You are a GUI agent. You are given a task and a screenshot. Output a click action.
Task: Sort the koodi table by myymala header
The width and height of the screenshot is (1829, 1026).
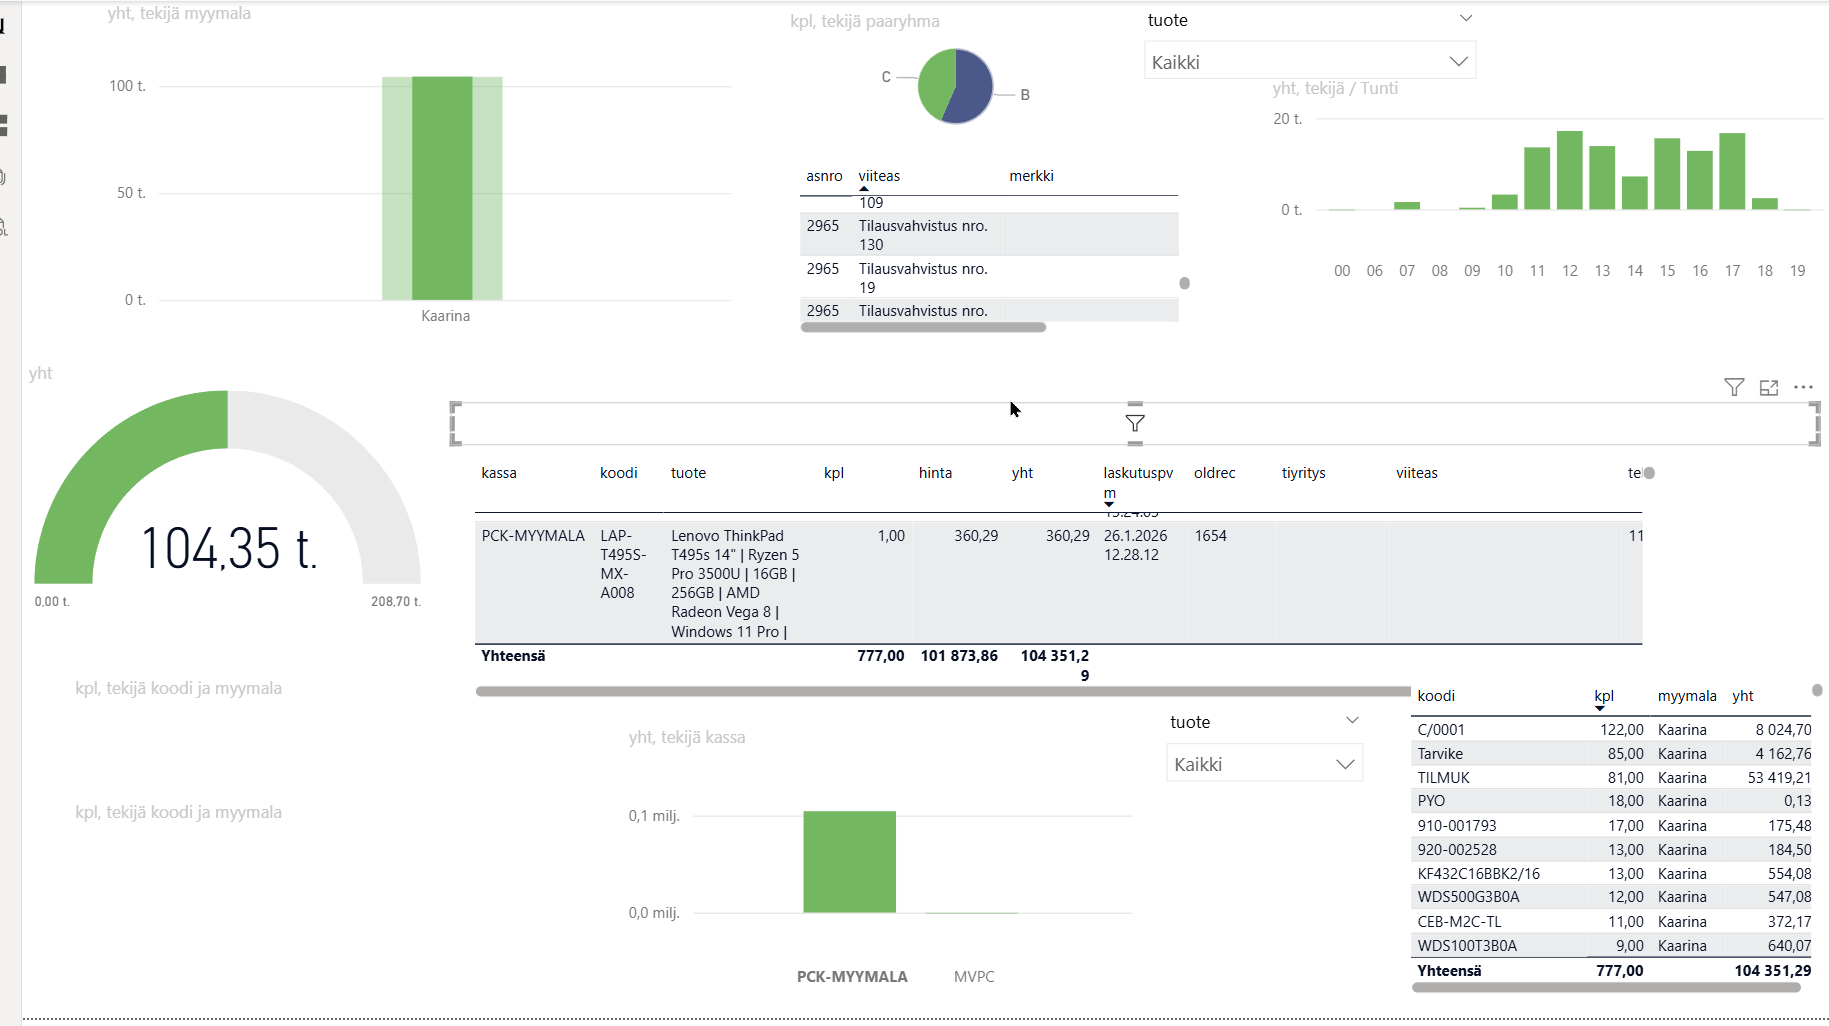click(1686, 696)
